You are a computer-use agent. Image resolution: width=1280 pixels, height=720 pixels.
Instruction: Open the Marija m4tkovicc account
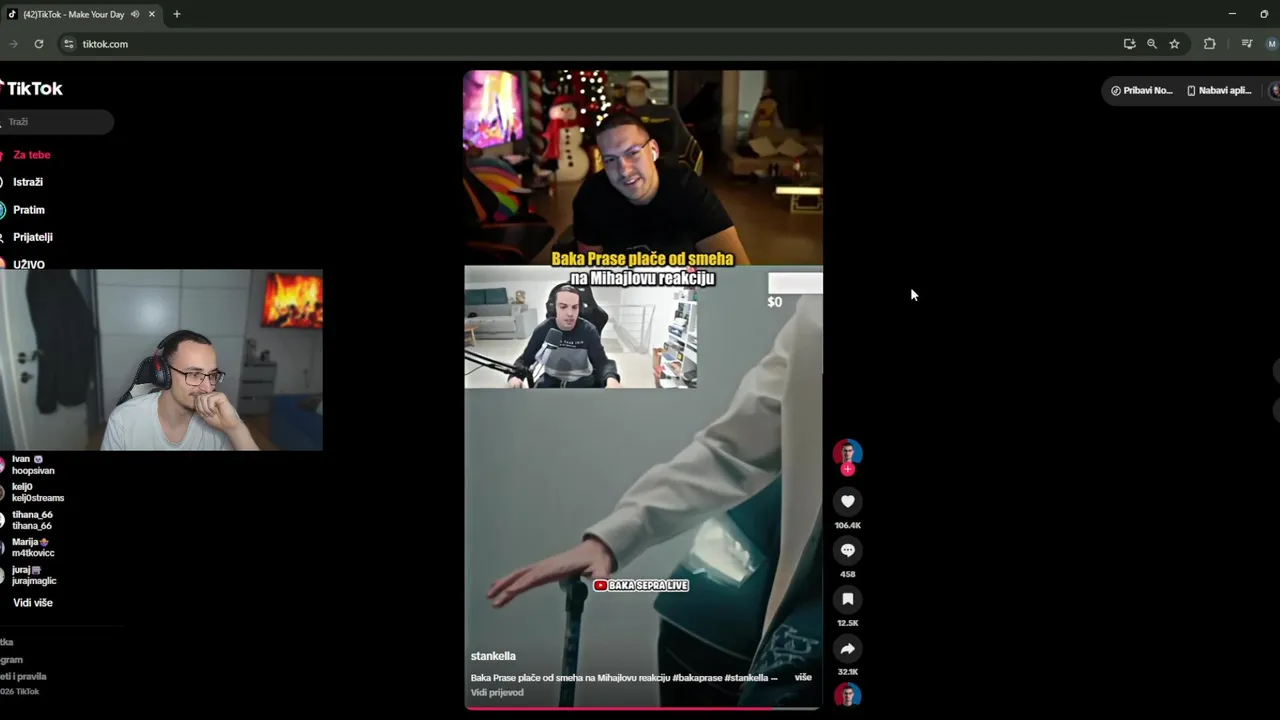point(32,547)
